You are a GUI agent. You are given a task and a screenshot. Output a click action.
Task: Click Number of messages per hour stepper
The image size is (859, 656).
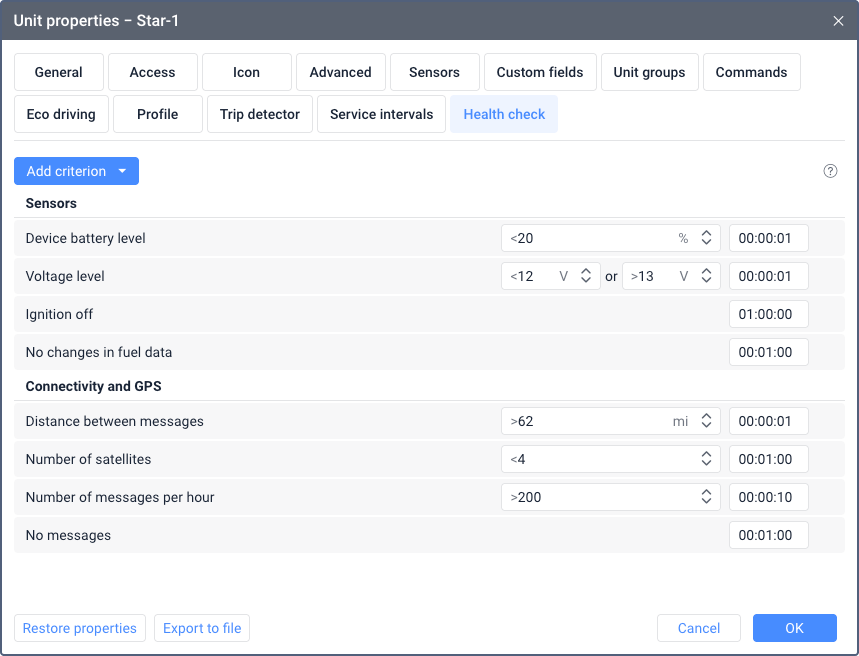pos(706,497)
